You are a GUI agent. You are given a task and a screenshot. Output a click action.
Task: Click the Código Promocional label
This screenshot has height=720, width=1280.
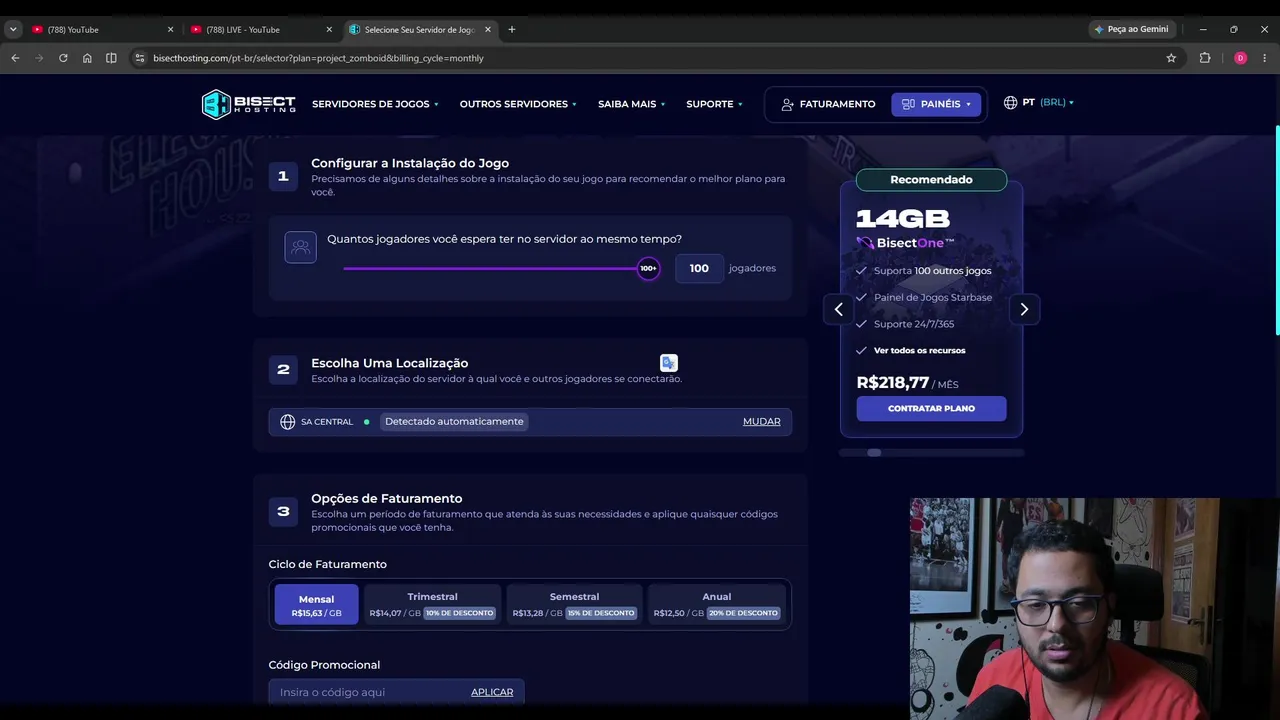pos(324,665)
